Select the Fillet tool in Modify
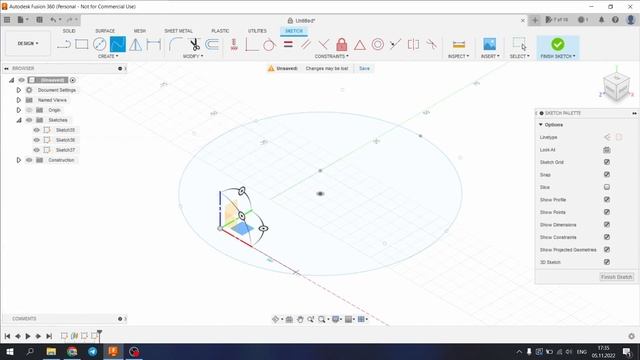This screenshot has width=640, height=360. (176, 44)
